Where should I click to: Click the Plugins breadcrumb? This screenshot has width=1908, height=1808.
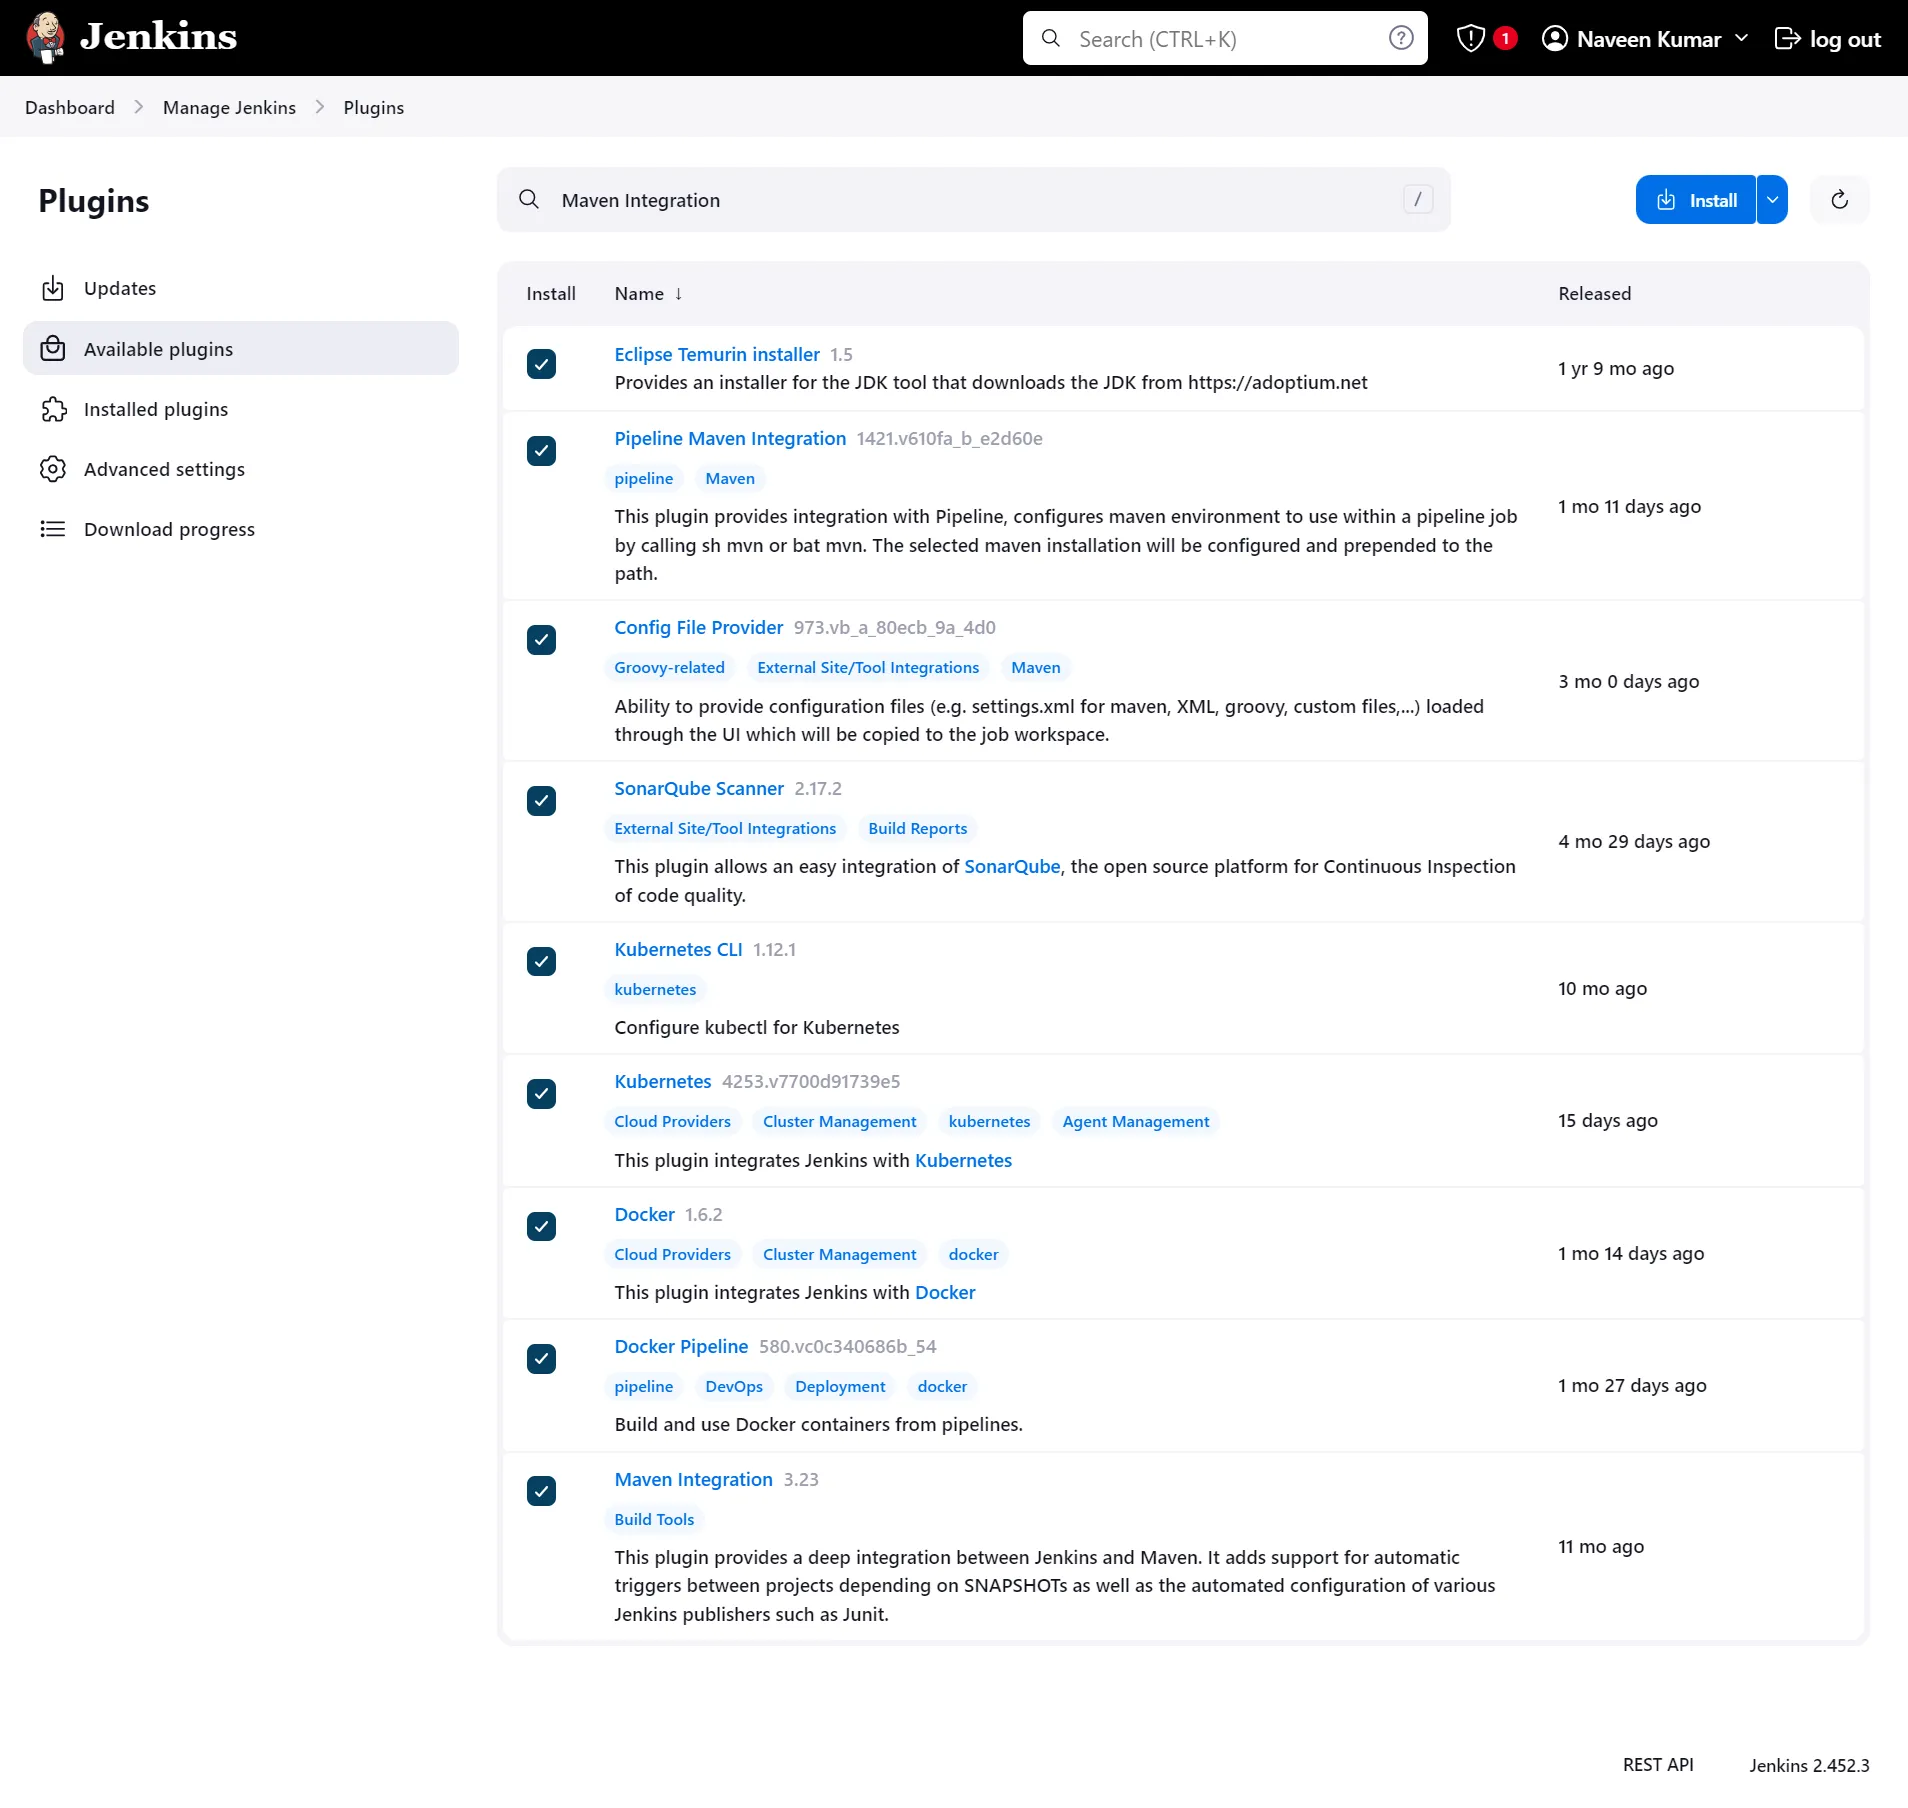pos(374,107)
